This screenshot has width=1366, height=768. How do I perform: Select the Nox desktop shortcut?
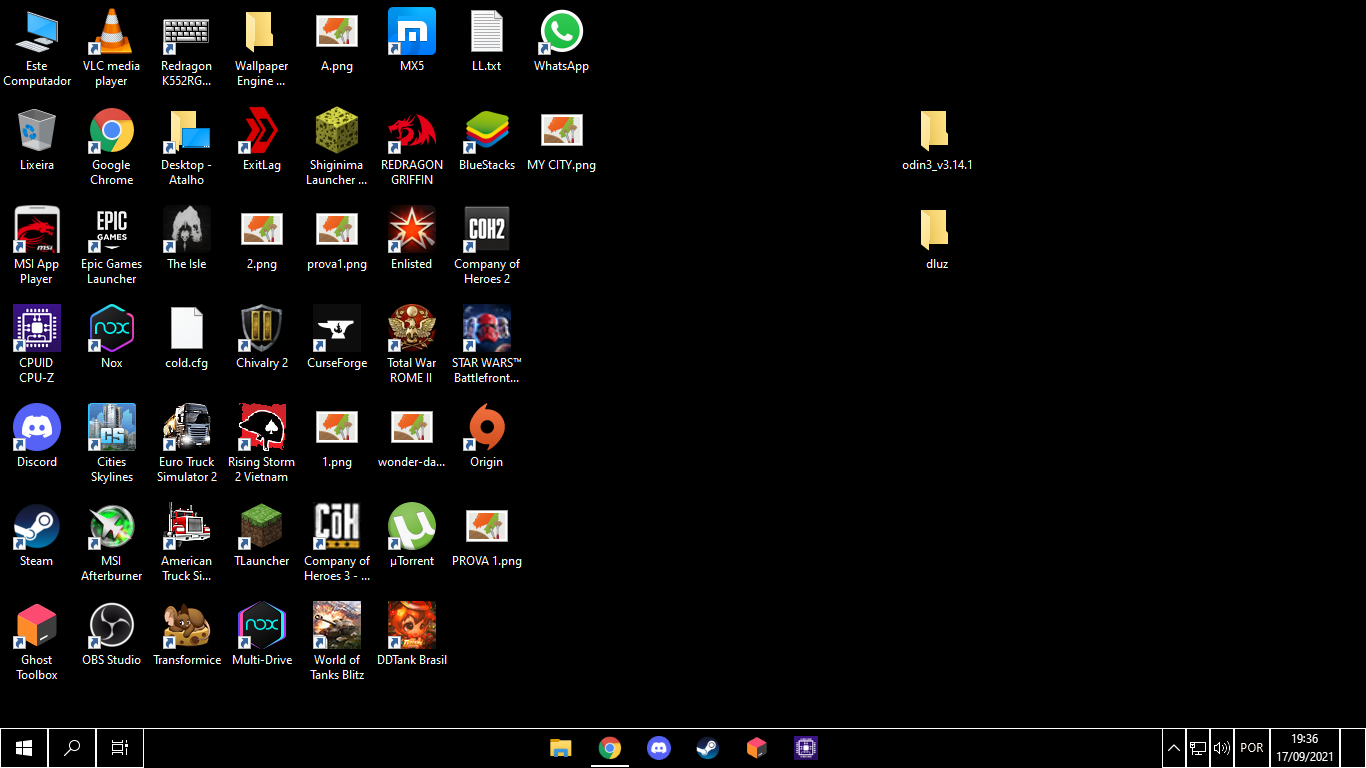click(x=112, y=337)
